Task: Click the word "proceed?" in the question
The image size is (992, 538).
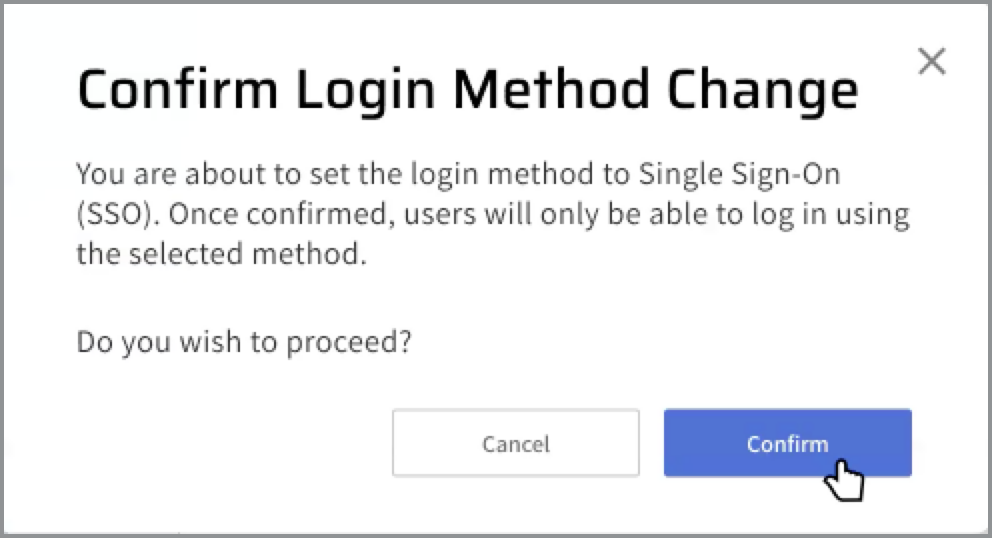Action: point(361,343)
